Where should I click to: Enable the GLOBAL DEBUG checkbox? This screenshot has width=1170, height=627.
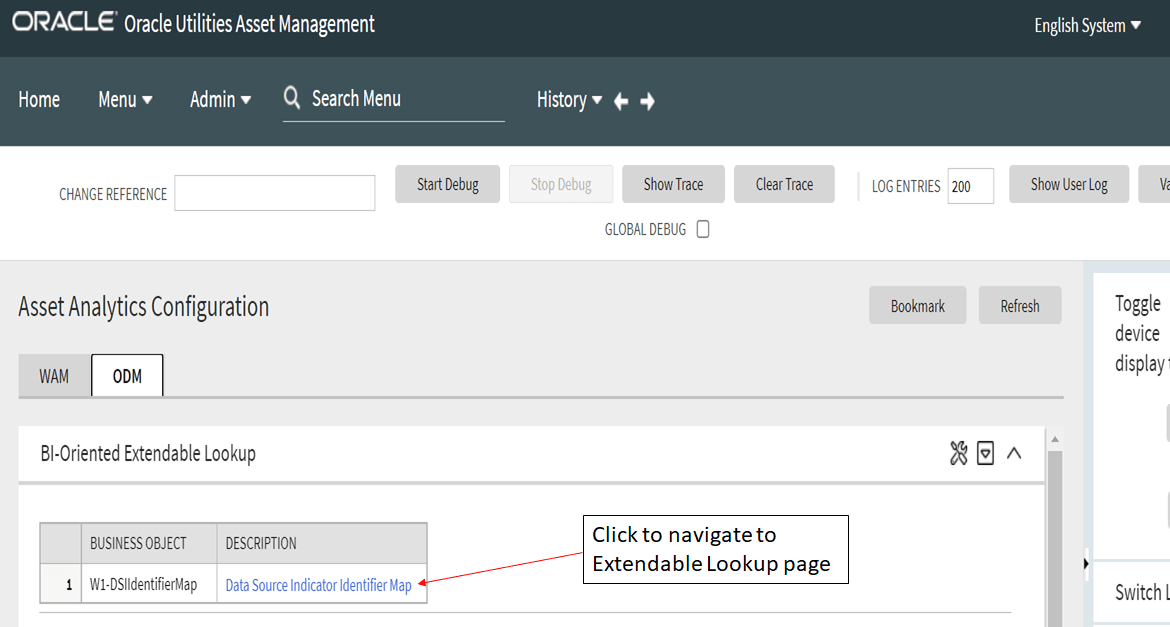703,229
